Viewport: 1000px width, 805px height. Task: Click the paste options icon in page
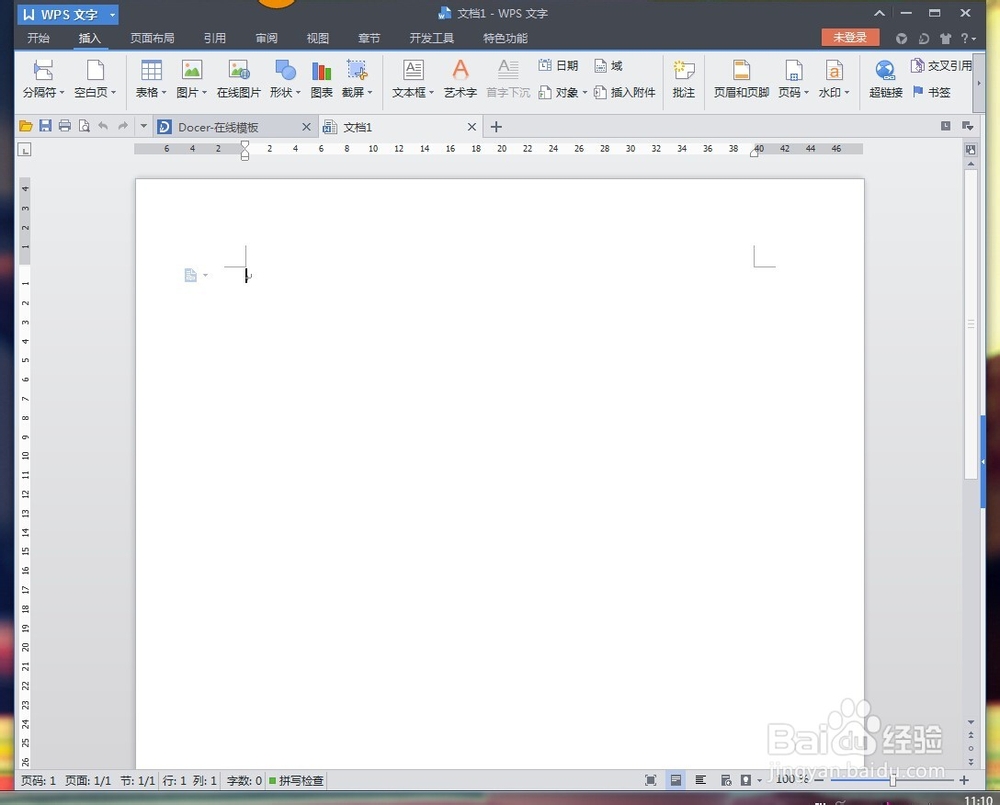point(191,275)
